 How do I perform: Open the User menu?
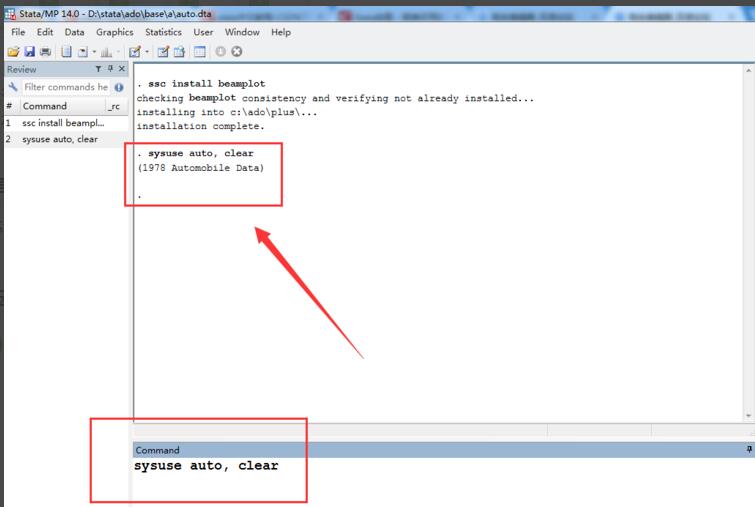203,32
